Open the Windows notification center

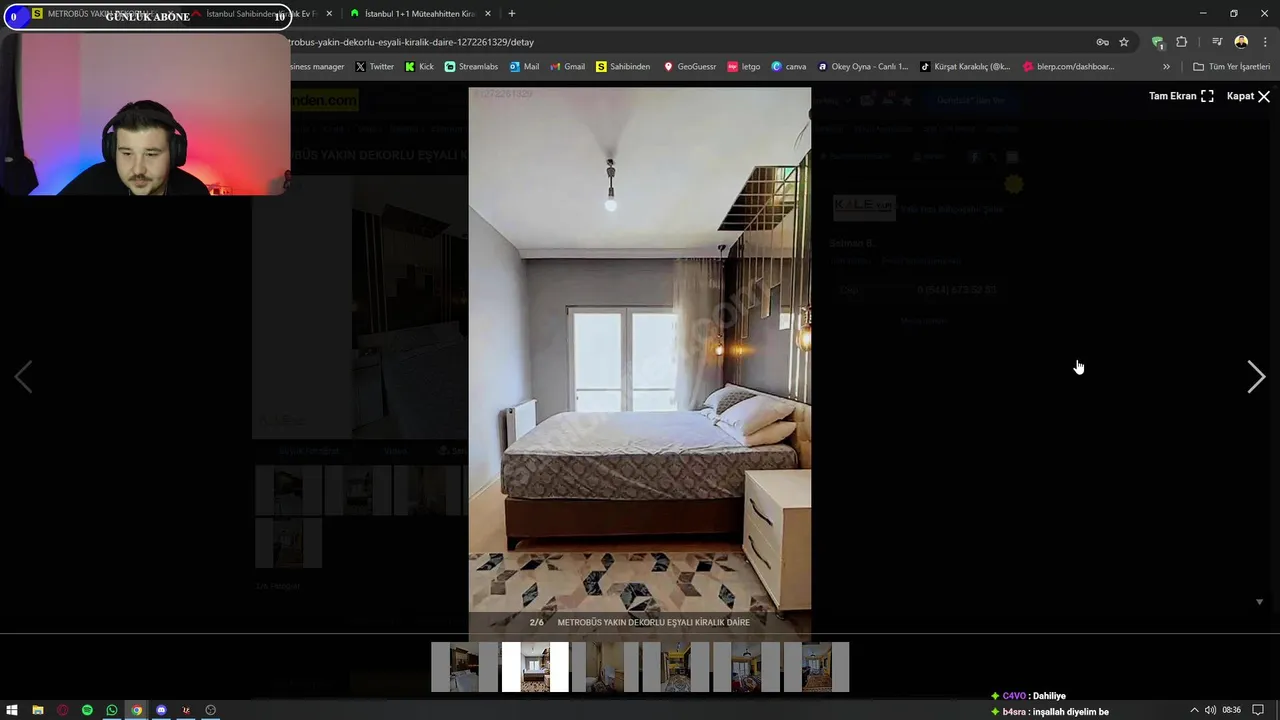(x=1258, y=710)
